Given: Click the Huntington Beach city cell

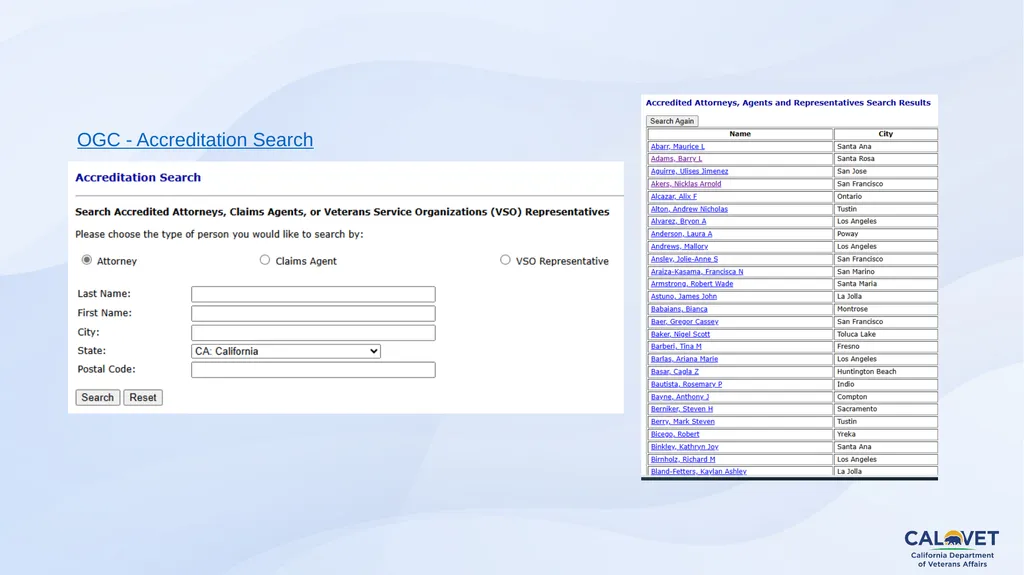Looking at the screenshot, I should (886, 371).
